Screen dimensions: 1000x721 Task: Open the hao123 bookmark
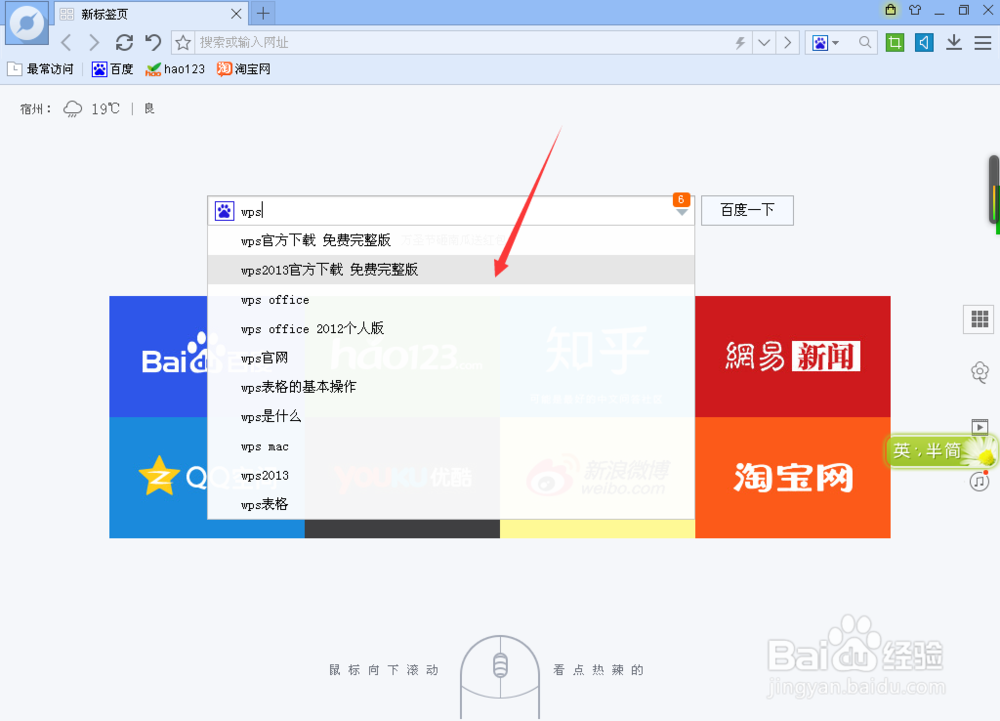[174, 68]
